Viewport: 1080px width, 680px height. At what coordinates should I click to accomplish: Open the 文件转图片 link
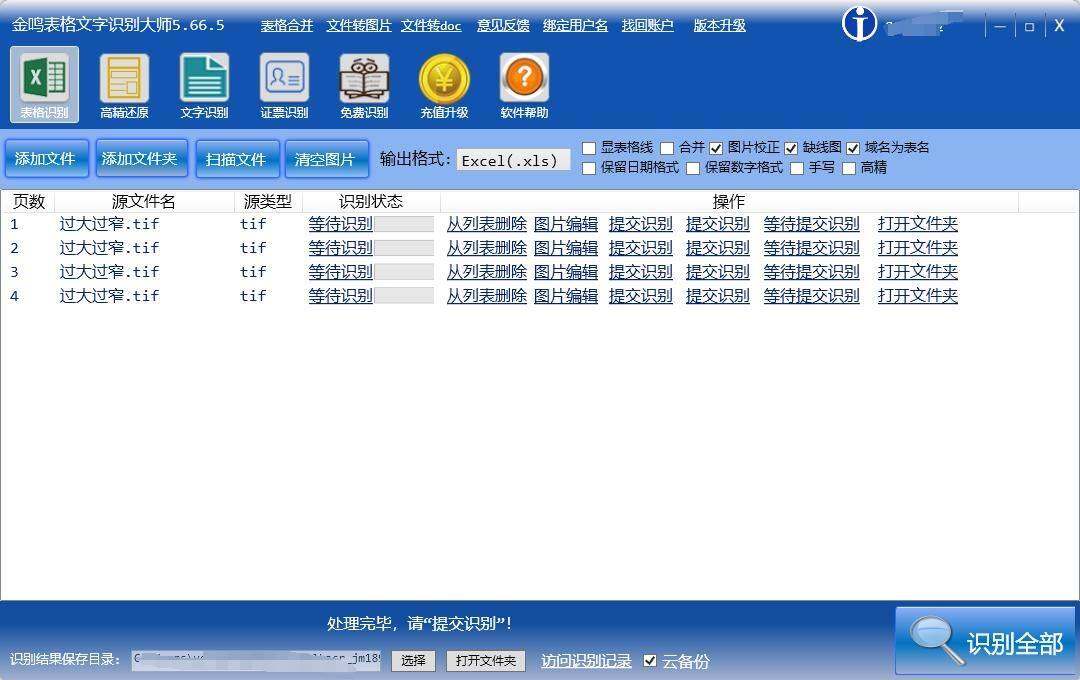pyautogui.click(x=359, y=25)
